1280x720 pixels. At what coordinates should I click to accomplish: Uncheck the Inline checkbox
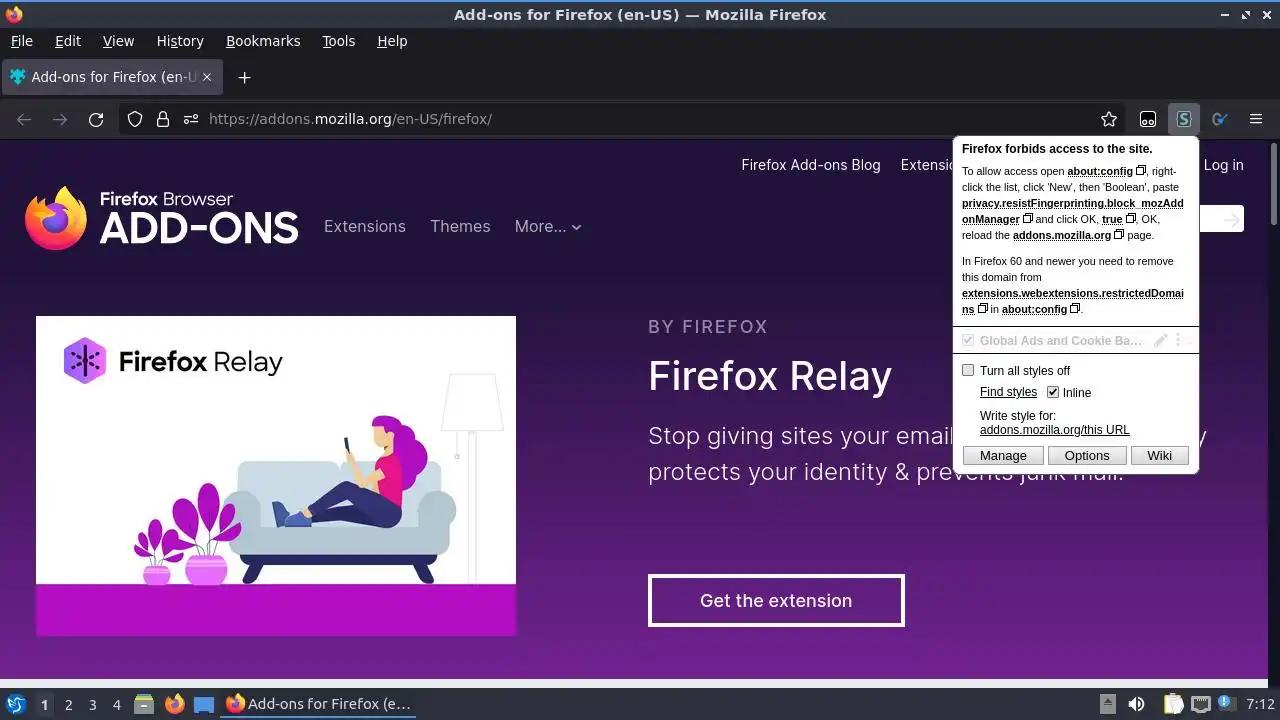(x=1053, y=392)
